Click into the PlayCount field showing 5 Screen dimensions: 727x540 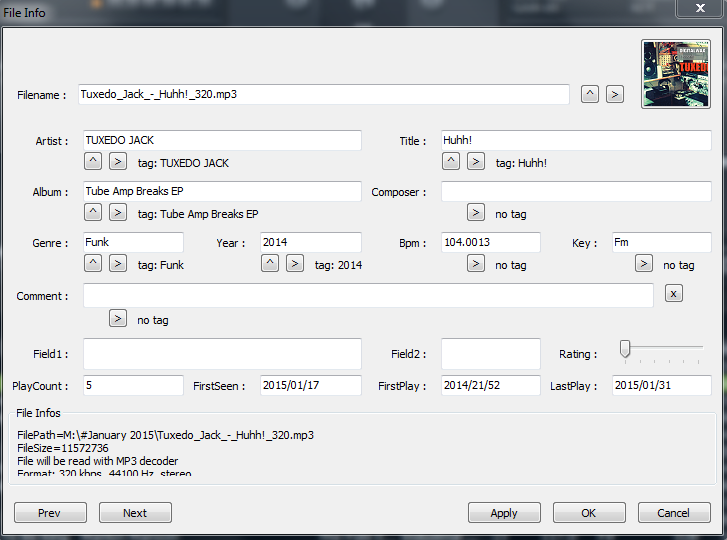134,385
